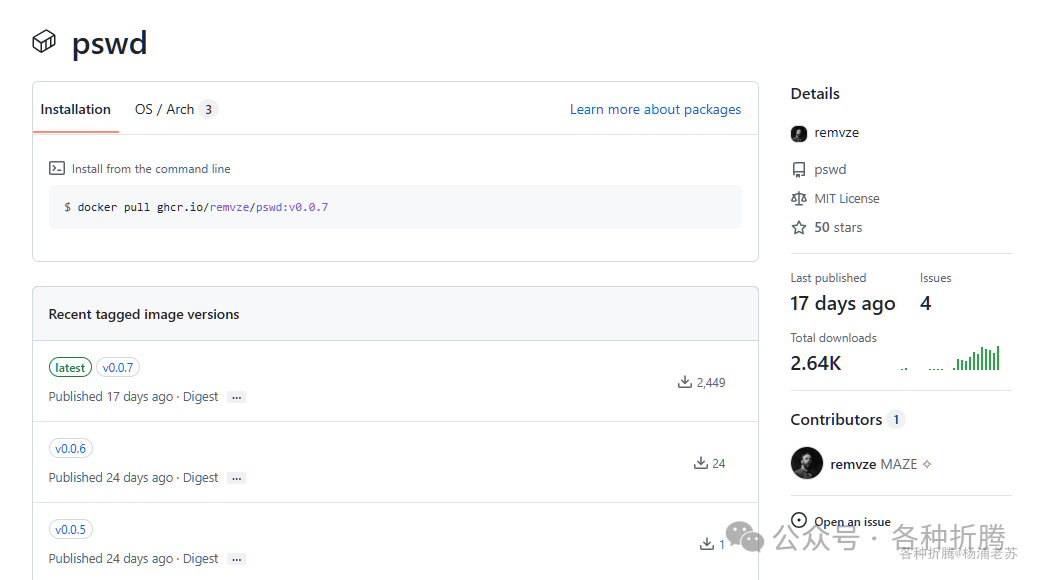Click the Issues count 4
The width and height of the screenshot is (1039, 580).
pos(926,303)
